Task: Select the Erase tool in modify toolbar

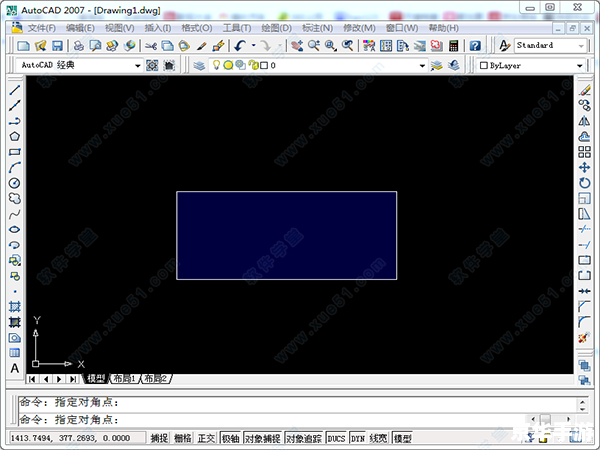Action: tap(585, 90)
